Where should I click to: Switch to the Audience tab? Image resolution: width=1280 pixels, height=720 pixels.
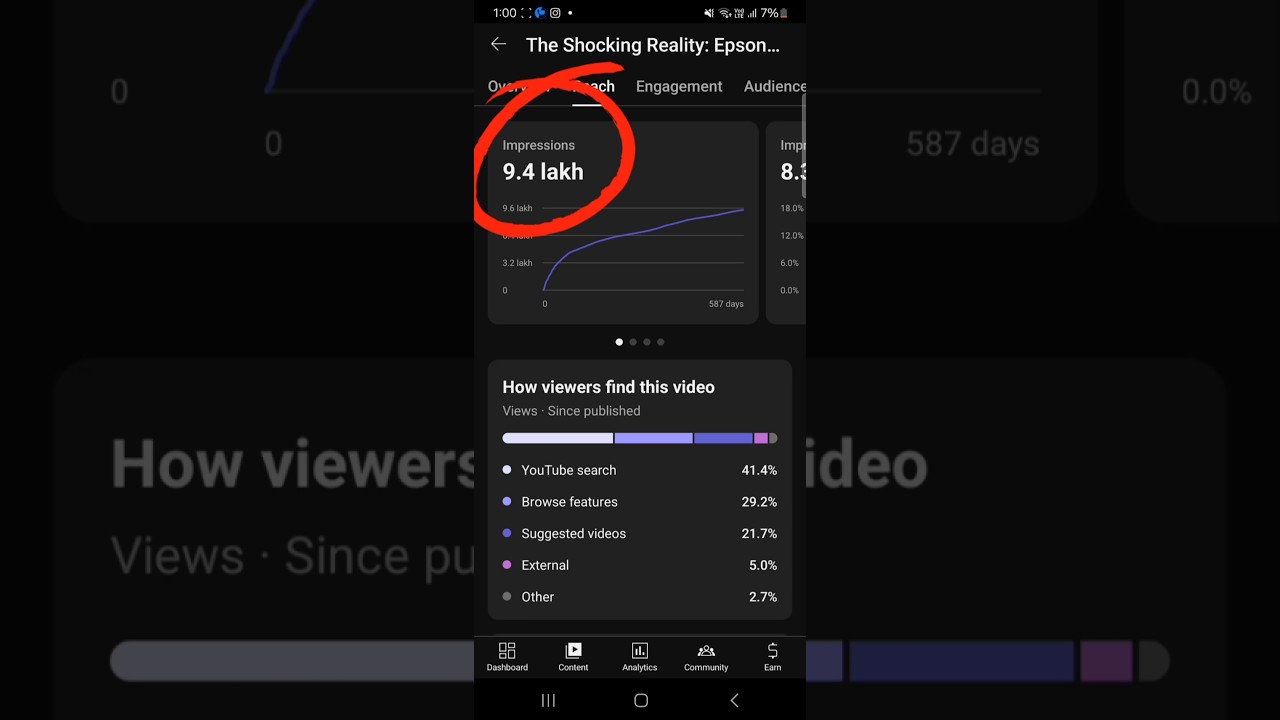(x=774, y=86)
